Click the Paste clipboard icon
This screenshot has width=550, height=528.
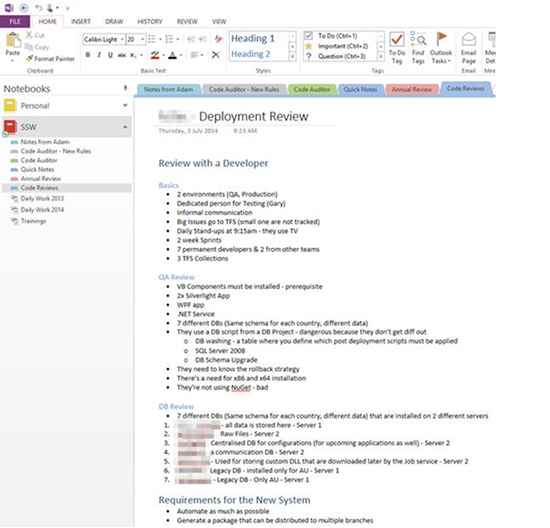13,40
